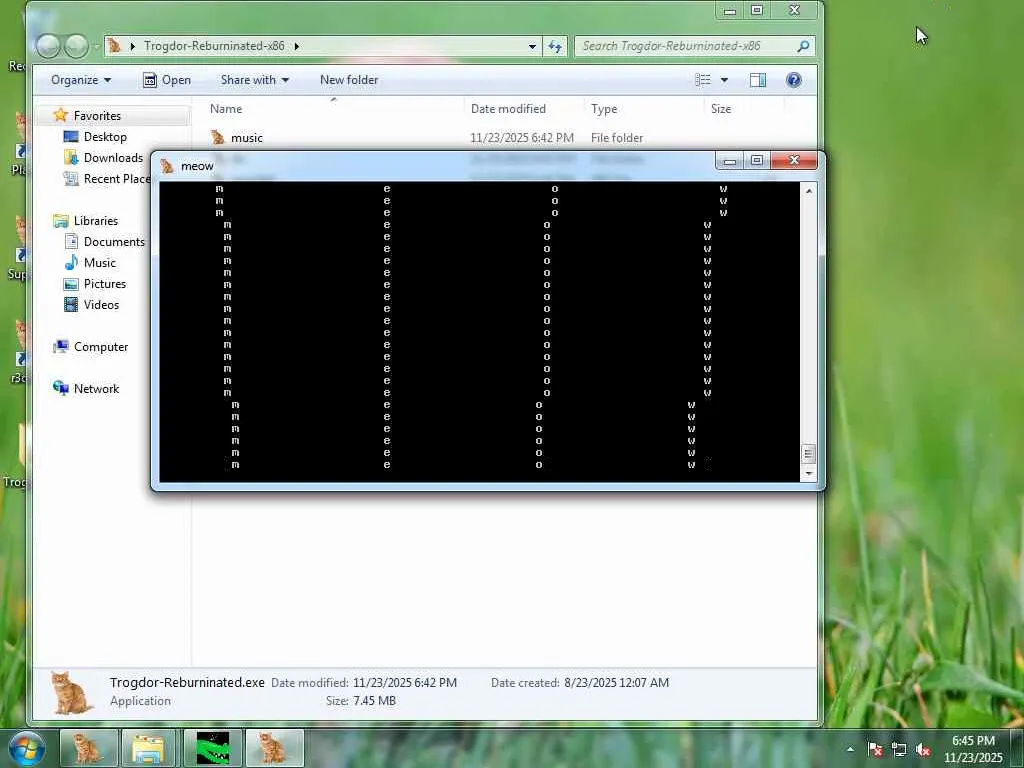The width and height of the screenshot is (1024, 768).
Task: Click the Forward navigation button in Explorer
Action: coord(77,46)
